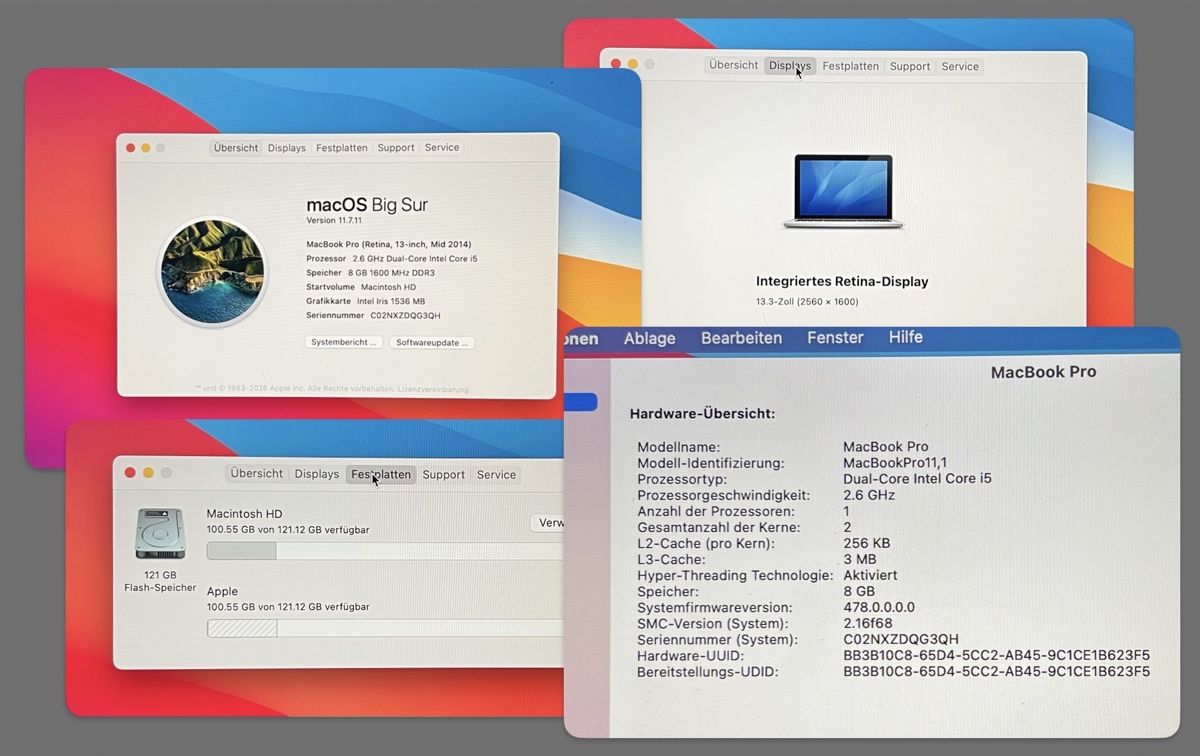Click the Apple volume storage usage bar
1200x756 pixels.
385,628
